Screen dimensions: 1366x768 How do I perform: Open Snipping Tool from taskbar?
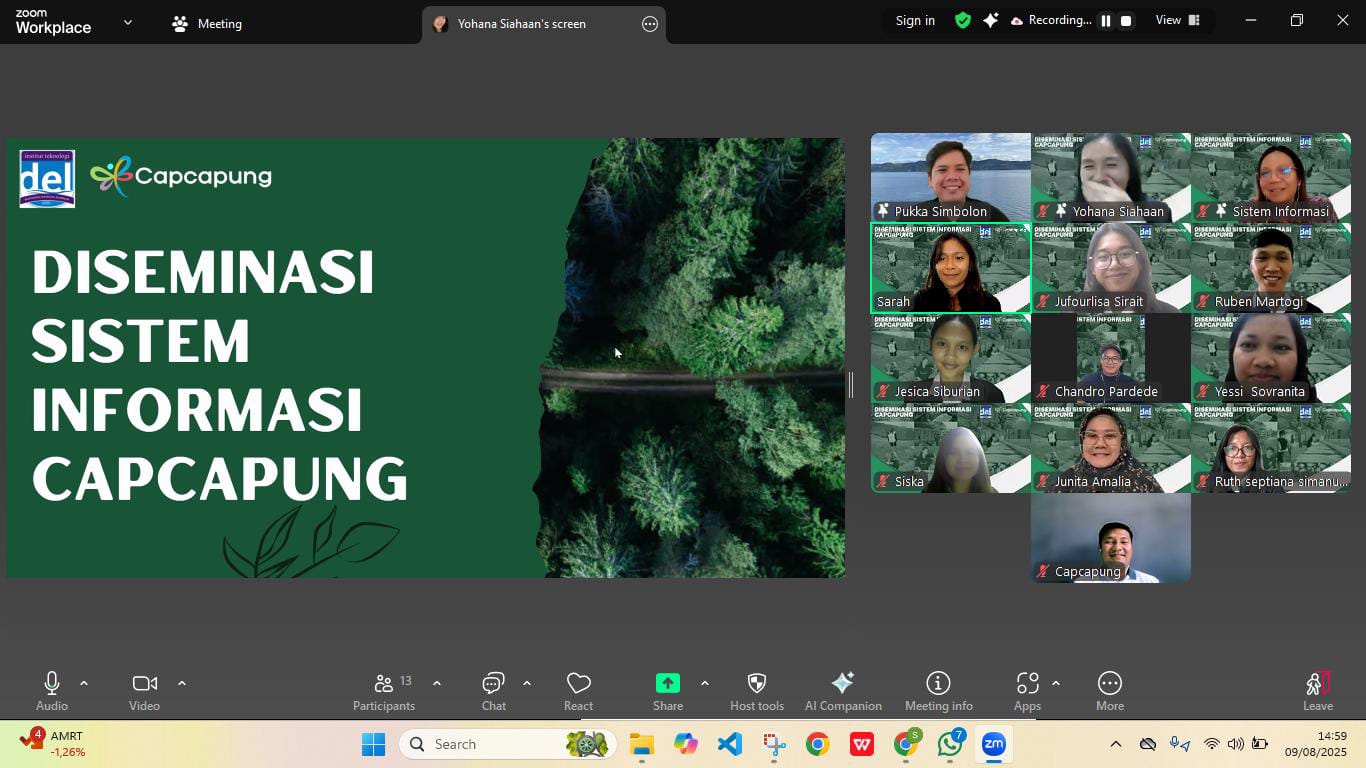774,744
